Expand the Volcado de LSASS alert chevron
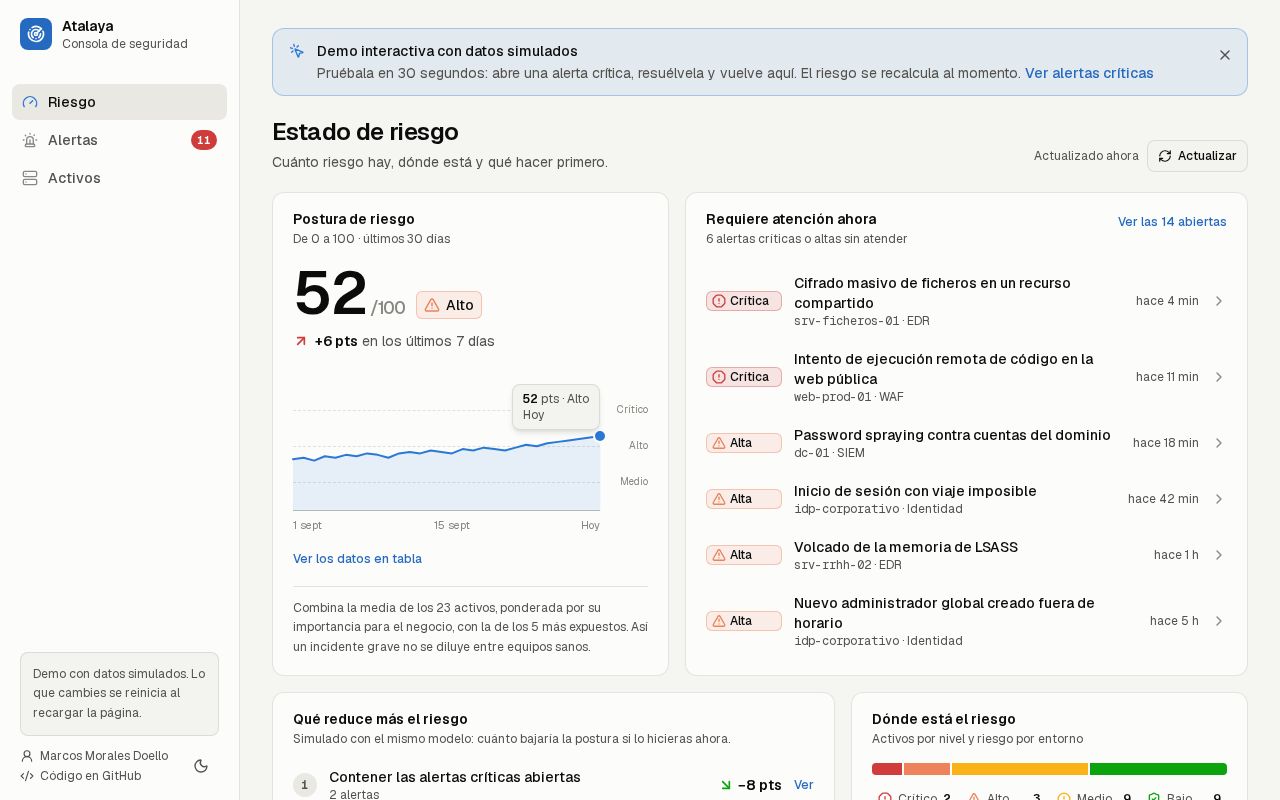Image resolution: width=1280 pixels, height=800 pixels. (1219, 555)
